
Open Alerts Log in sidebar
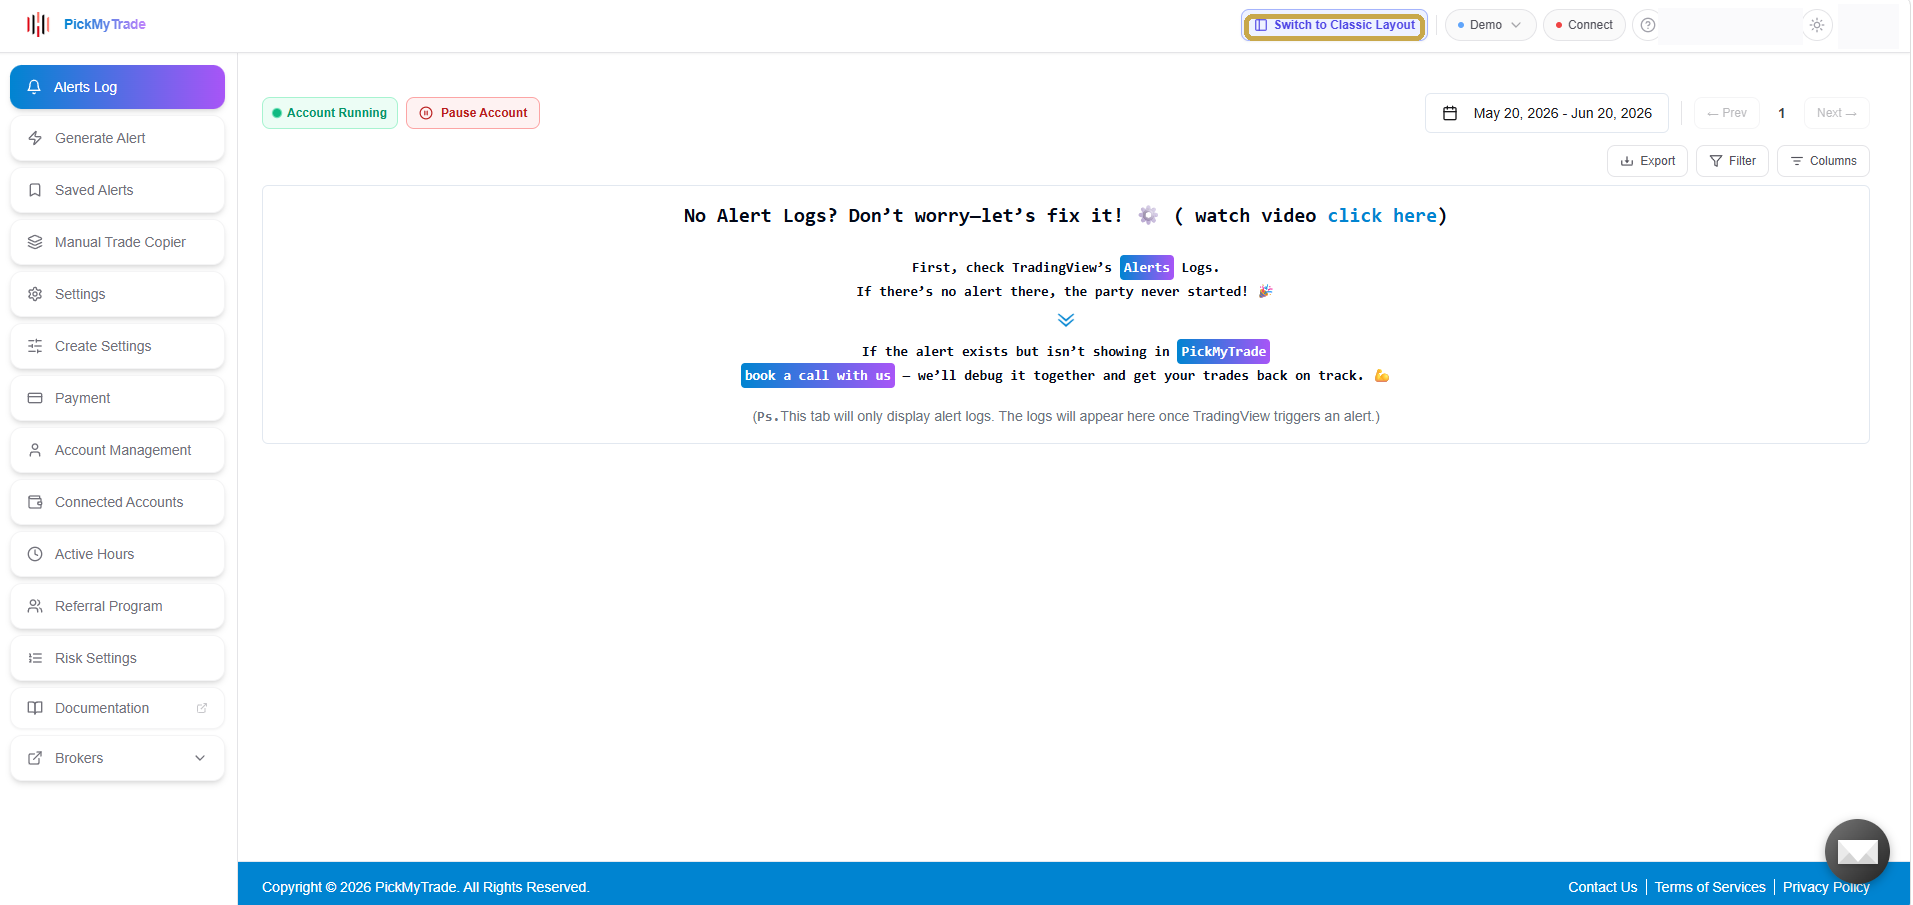pos(117,87)
